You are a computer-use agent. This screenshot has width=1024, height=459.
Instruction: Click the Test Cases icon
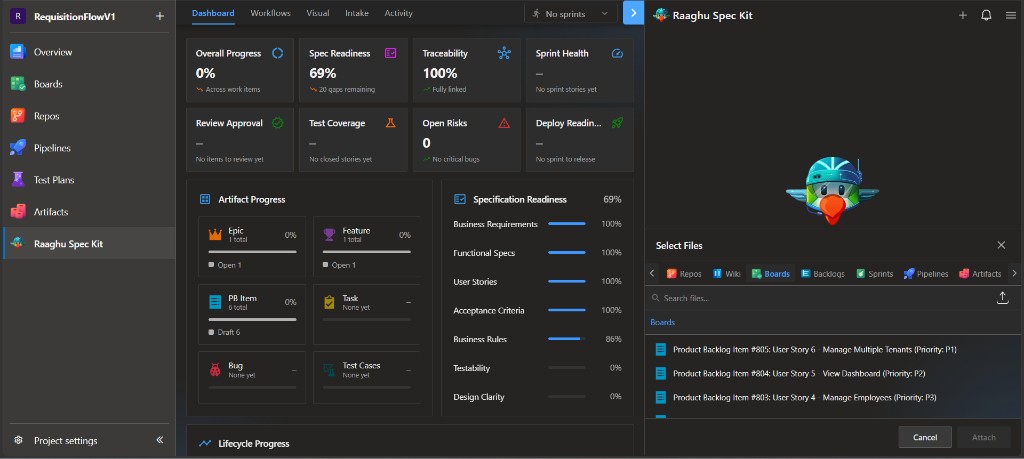coord(330,370)
